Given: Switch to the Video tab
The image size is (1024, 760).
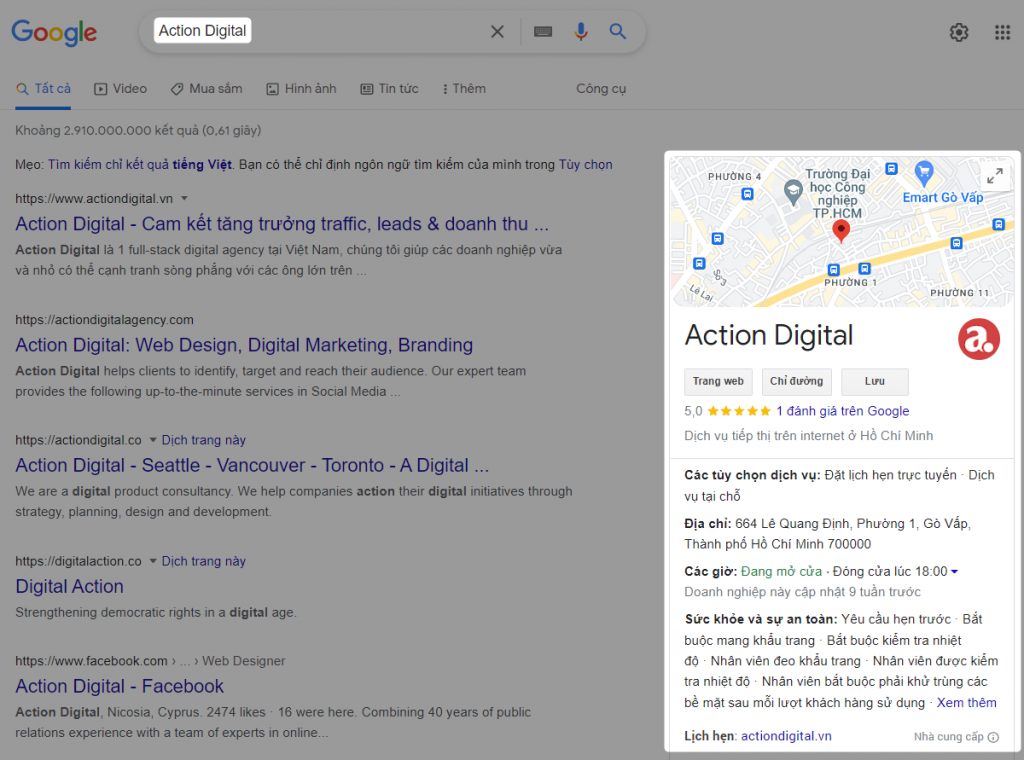Looking at the screenshot, I should 121,89.
